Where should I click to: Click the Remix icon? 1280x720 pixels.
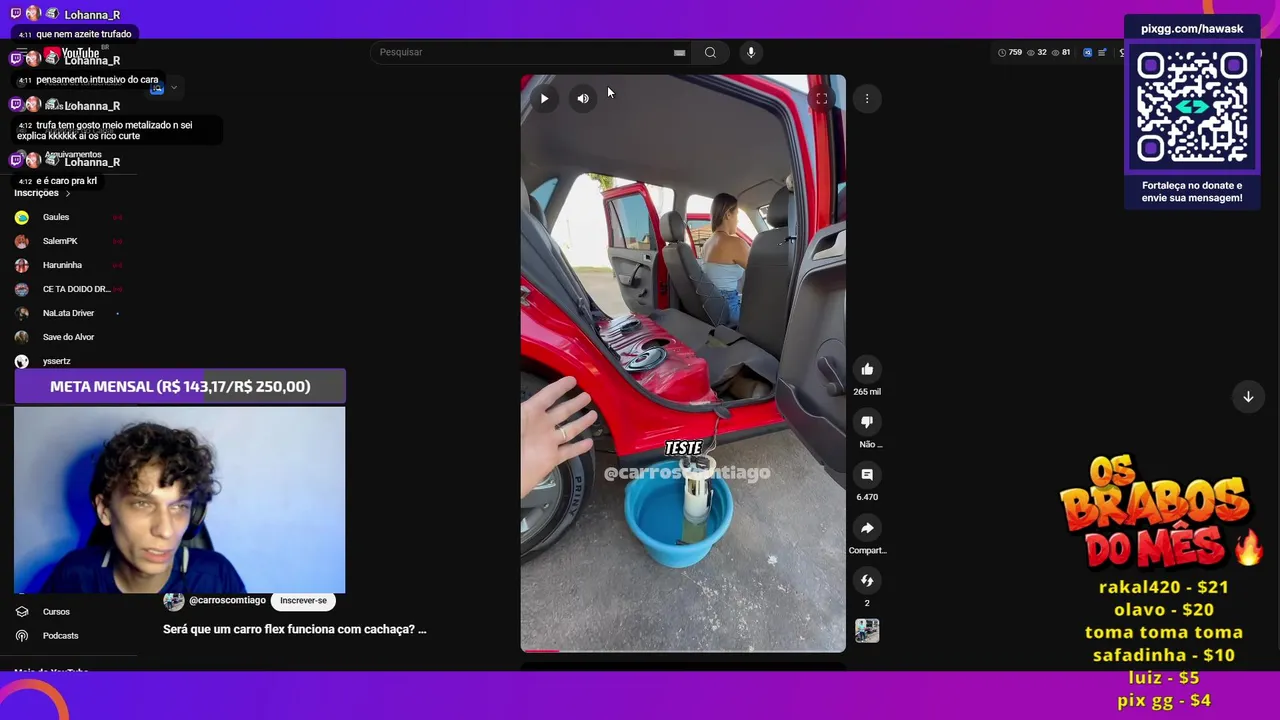[x=867, y=581]
